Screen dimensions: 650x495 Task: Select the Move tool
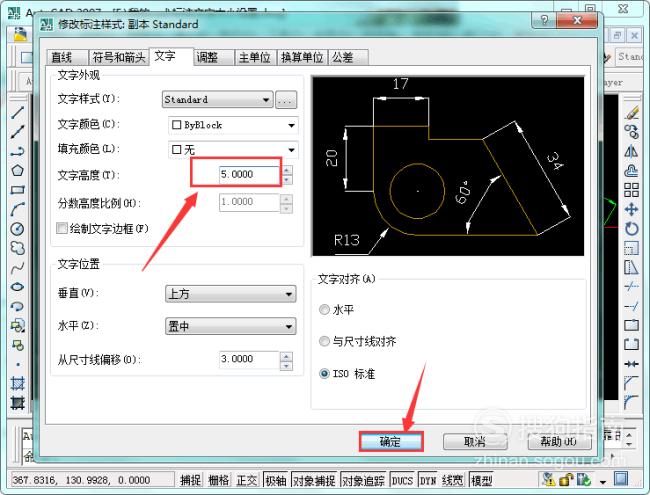631,209
